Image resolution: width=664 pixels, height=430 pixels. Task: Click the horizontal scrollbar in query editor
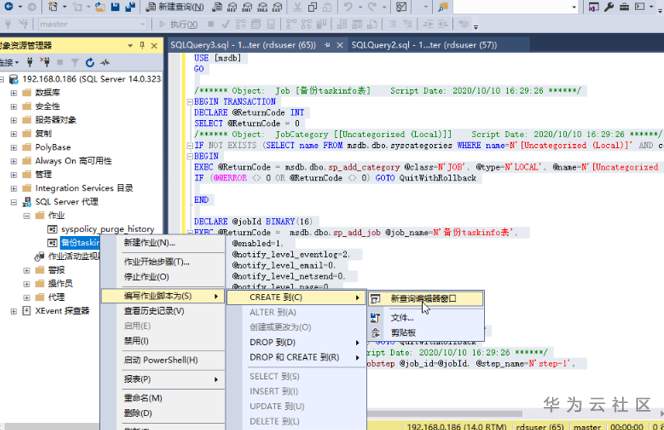click(445, 414)
